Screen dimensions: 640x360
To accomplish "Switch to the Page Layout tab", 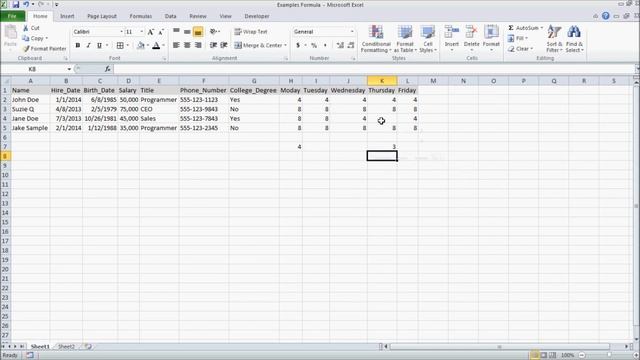I will pyautogui.click(x=102, y=16).
